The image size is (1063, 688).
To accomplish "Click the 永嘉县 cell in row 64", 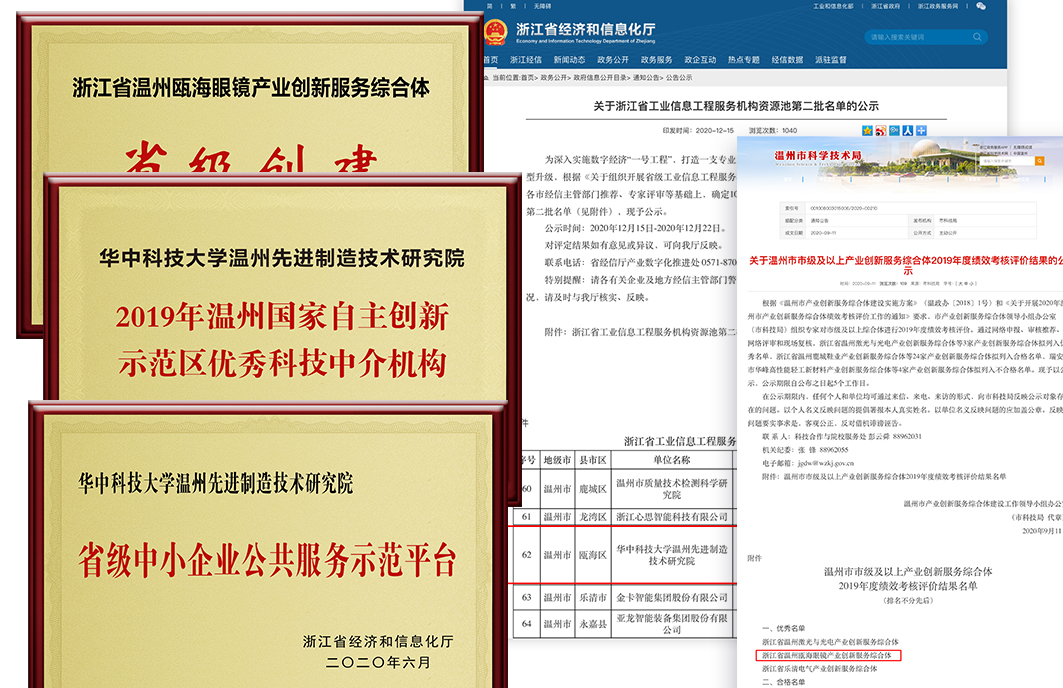I will (593, 624).
